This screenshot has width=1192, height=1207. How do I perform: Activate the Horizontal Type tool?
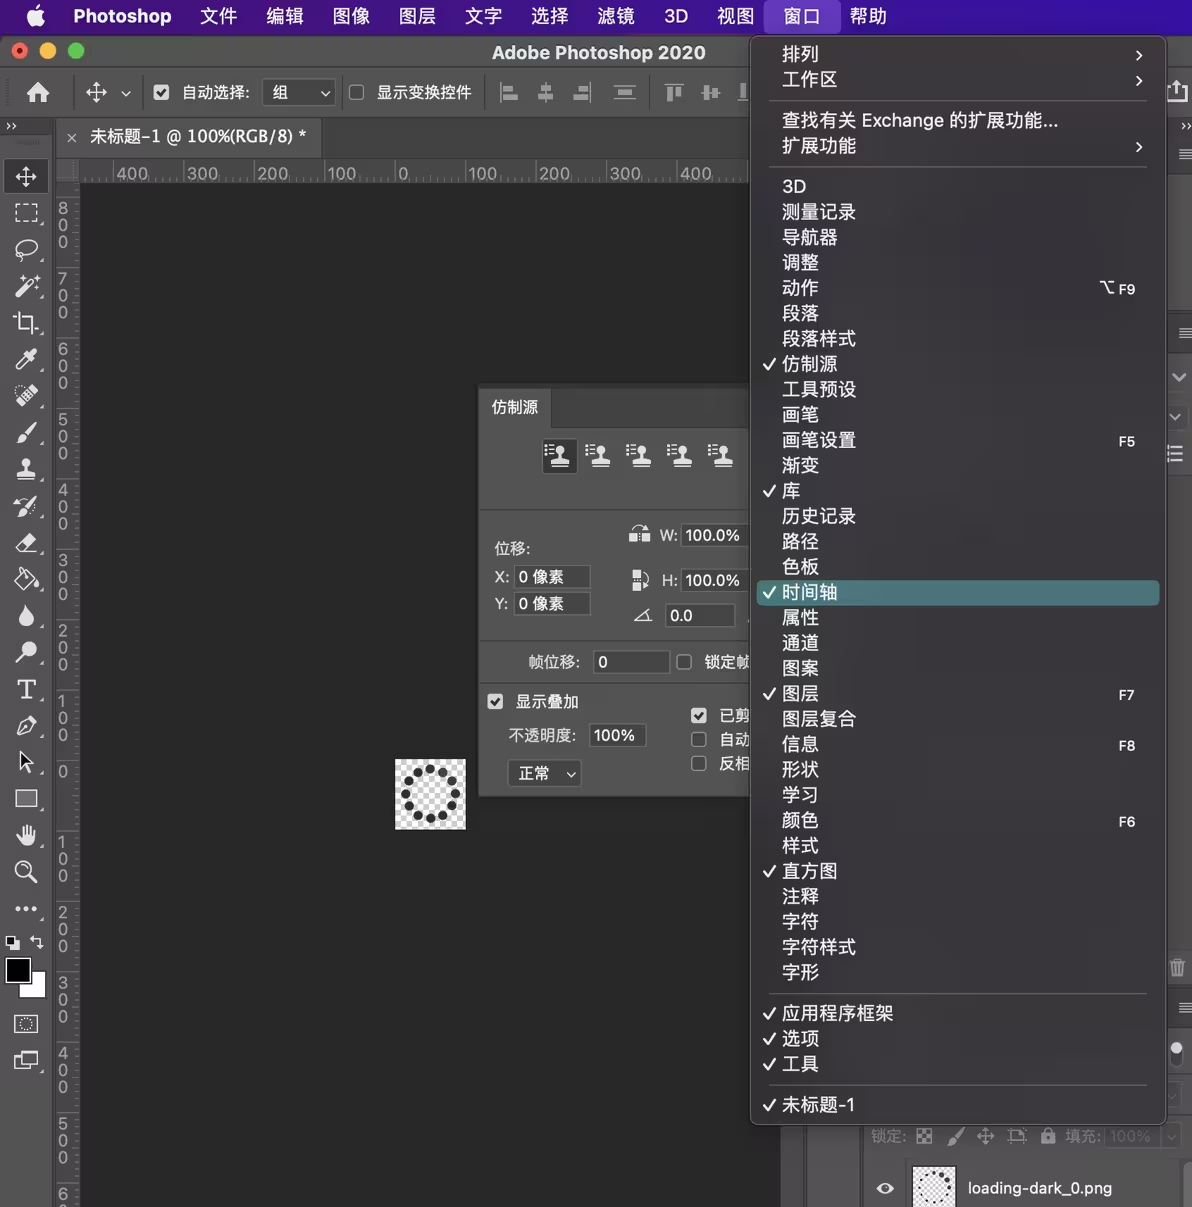click(27, 689)
